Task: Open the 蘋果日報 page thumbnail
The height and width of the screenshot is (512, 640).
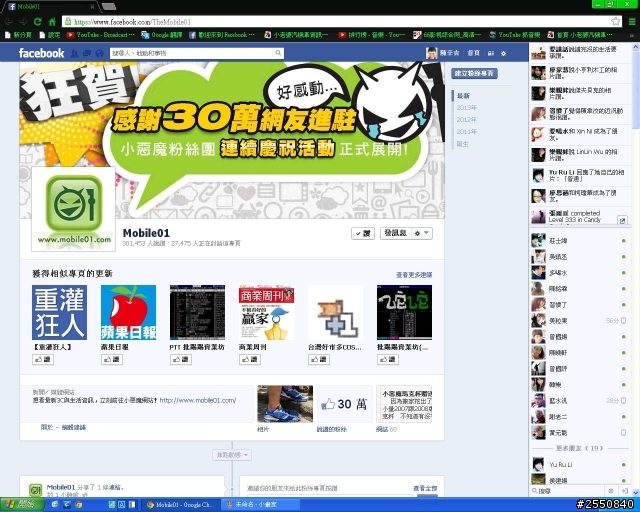Action: [128, 312]
